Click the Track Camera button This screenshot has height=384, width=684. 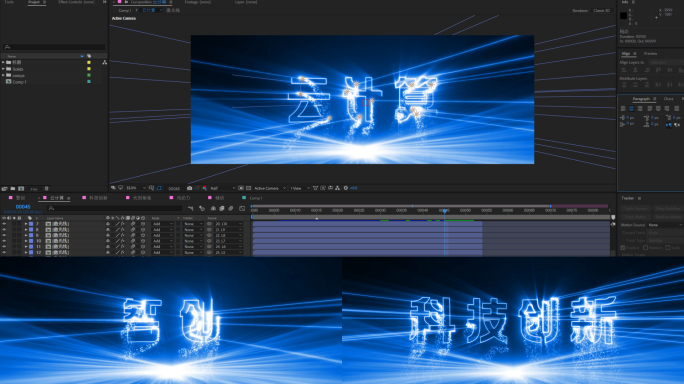pyautogui.click(x=636, y=209)
